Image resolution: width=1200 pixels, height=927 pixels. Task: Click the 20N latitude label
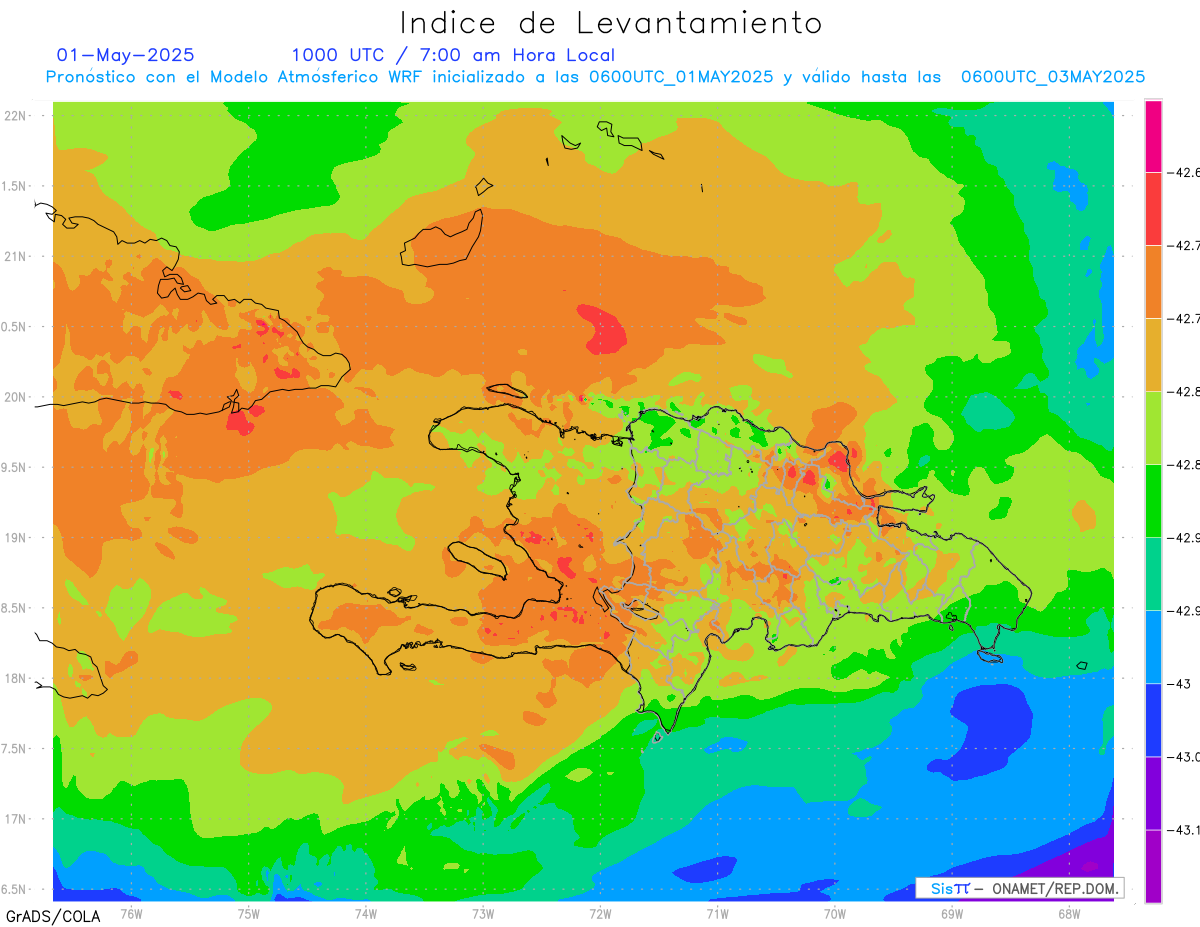(x=17, y=397)
